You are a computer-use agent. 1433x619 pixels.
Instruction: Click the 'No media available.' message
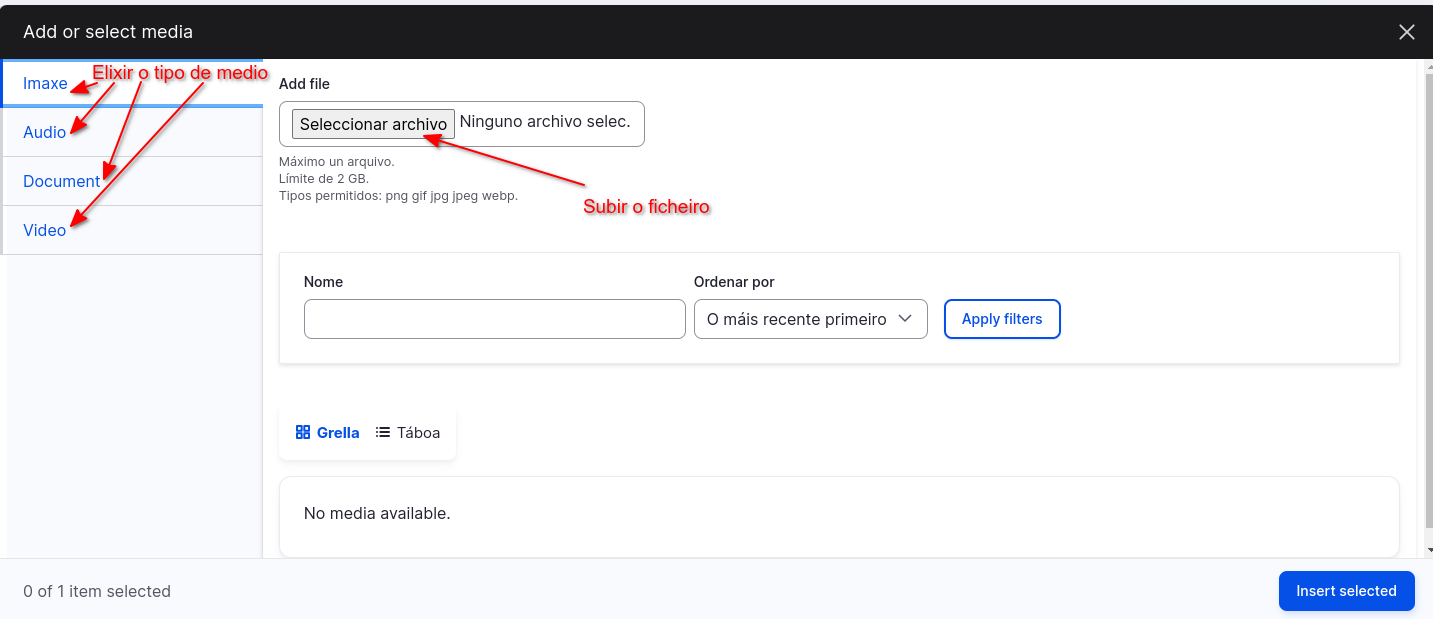377,514
